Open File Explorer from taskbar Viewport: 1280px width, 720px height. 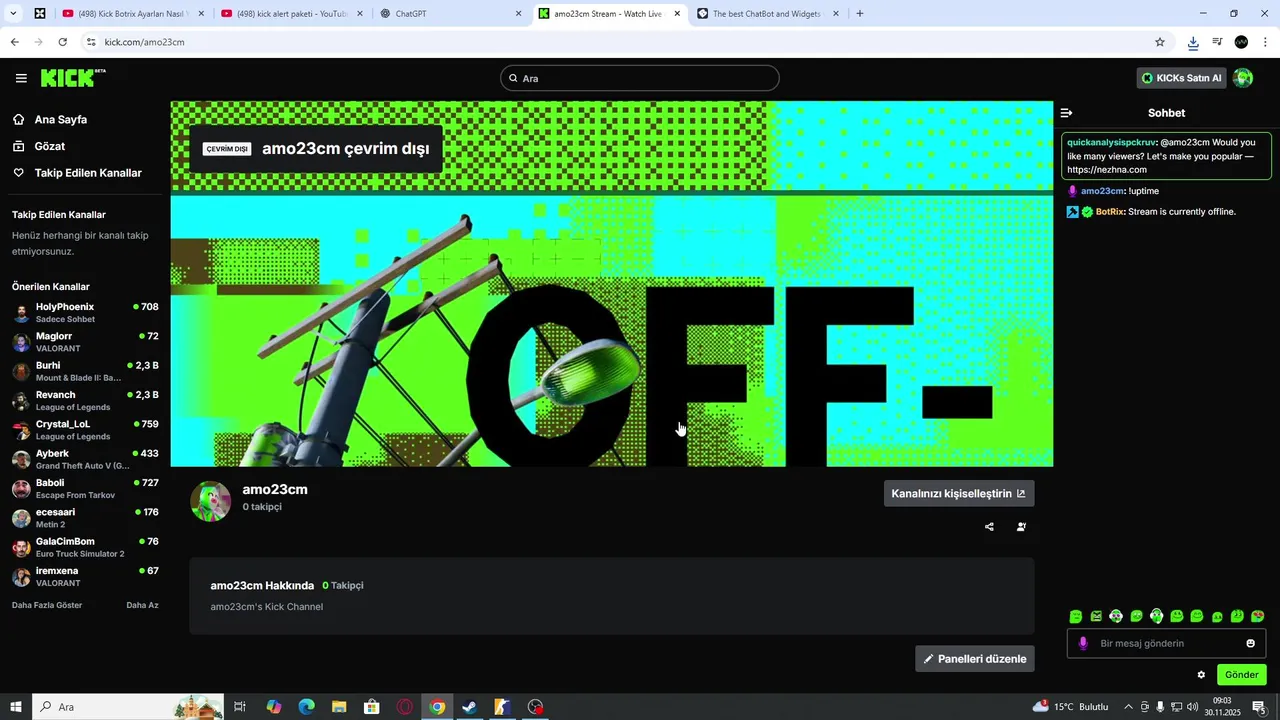click(x=339, y=707)
